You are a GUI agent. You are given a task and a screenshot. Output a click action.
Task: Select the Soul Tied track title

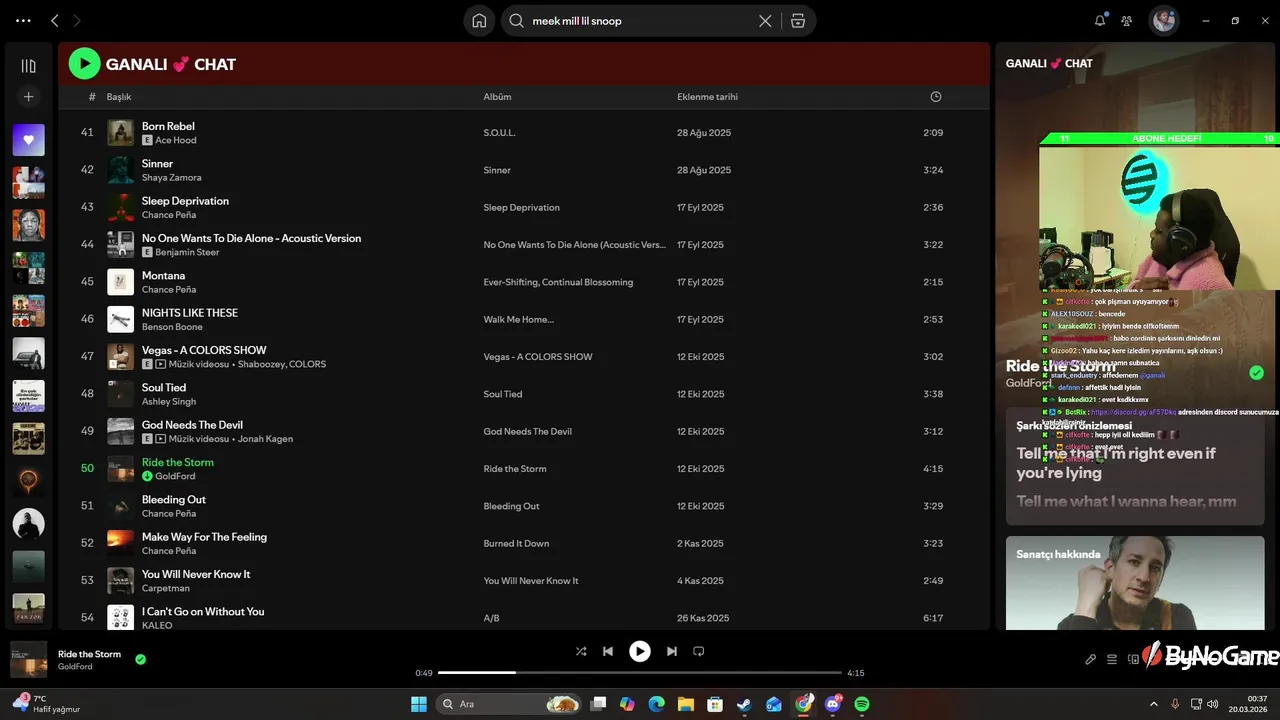point(164,387)
